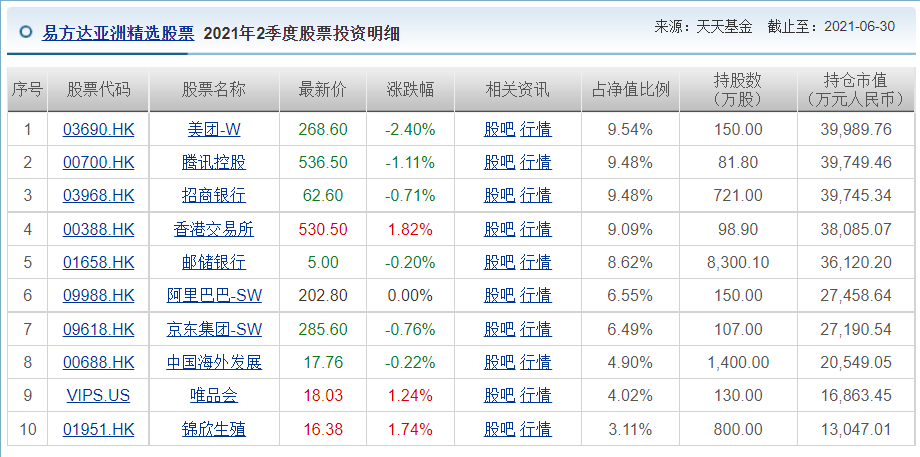The image size is (920, 457).
Task: Click the 截止至：2021-06-30 date text
Action: click(831, 26)
